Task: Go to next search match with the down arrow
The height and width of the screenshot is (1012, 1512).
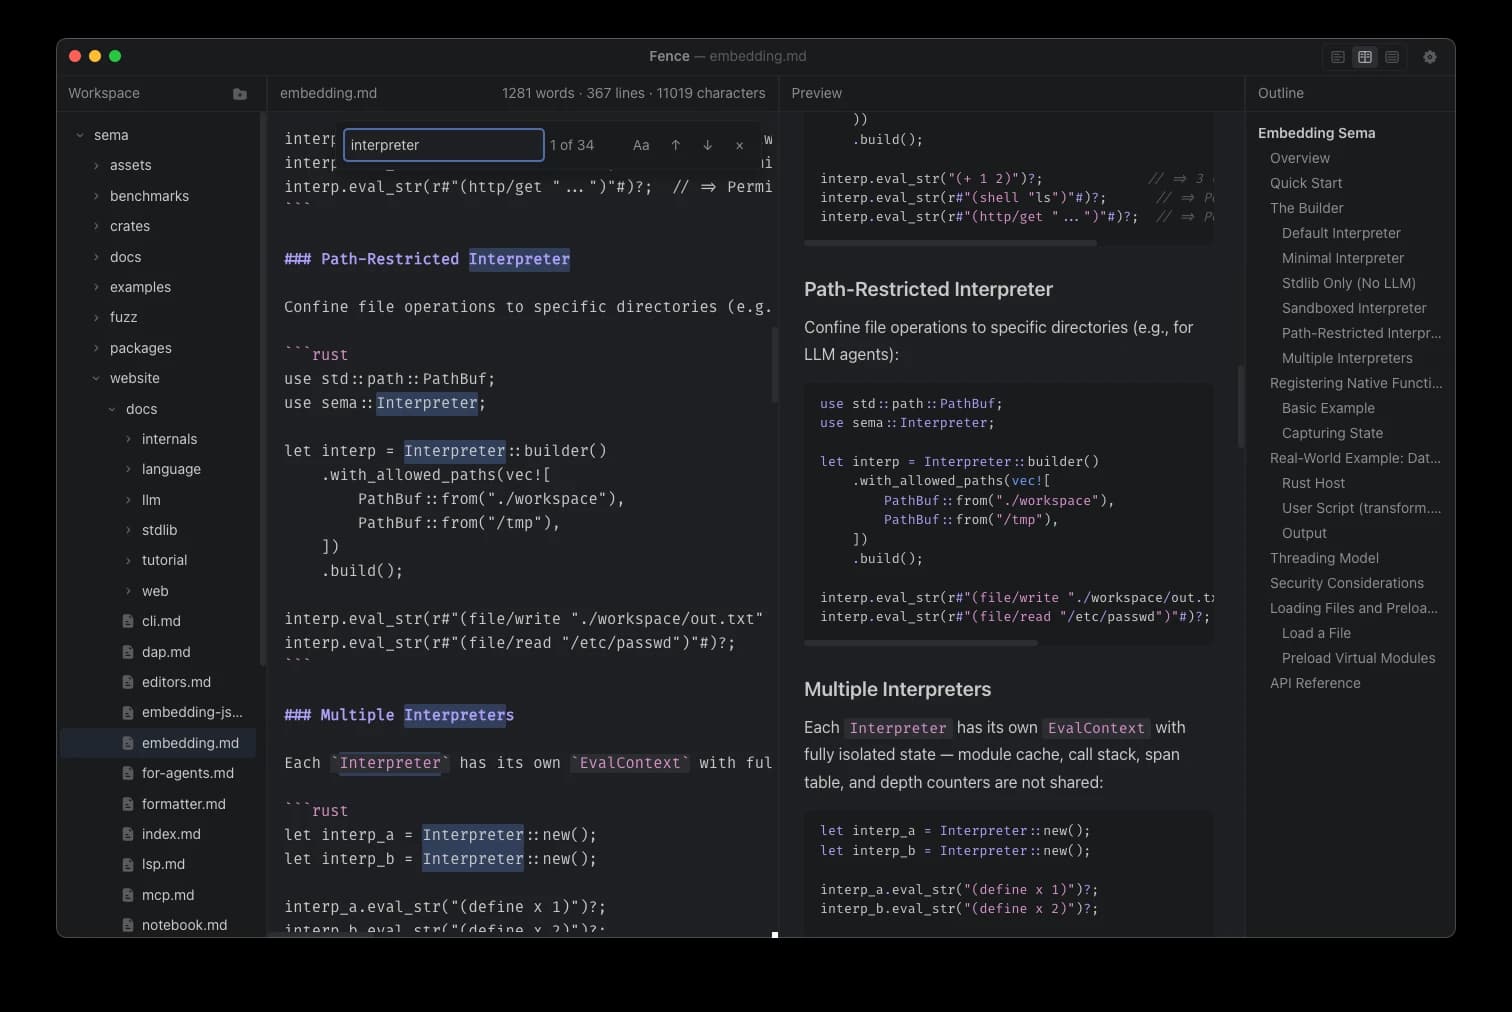Action: pyautogui.click(x=708, y=145)
